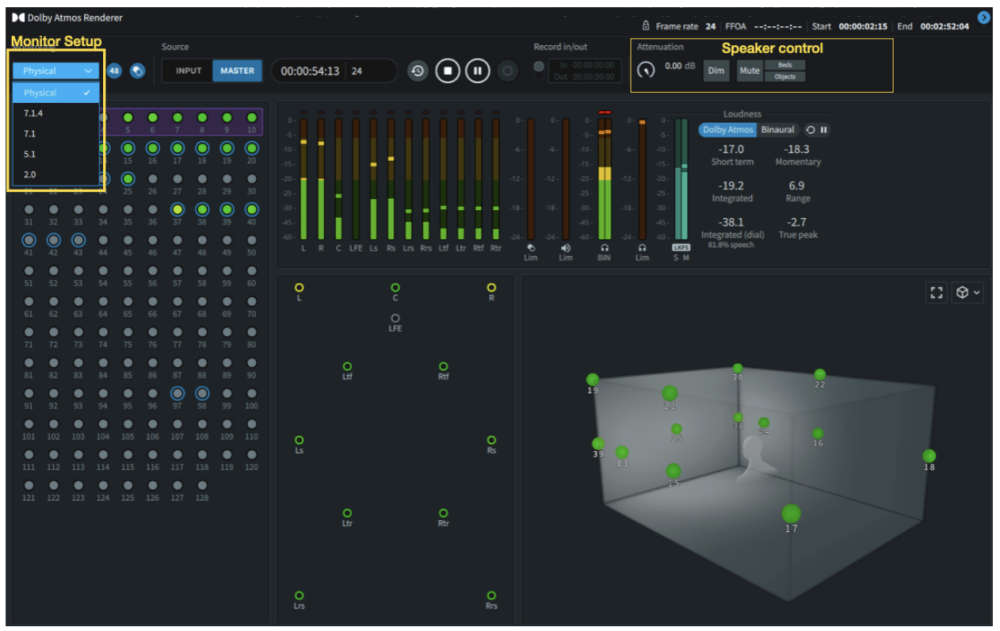Screen dimensions: 1000x631
Task: Click the record button in transport
Action: point(508,71)
